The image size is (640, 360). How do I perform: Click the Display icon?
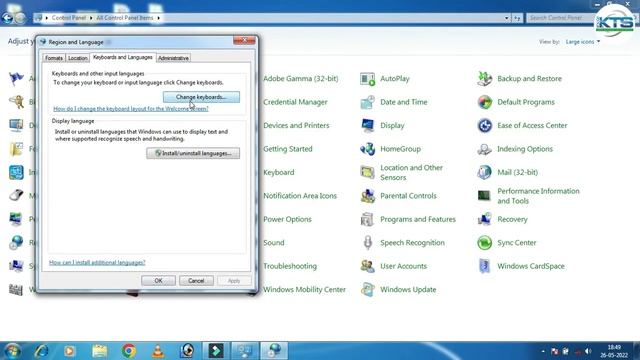point(367,125)
